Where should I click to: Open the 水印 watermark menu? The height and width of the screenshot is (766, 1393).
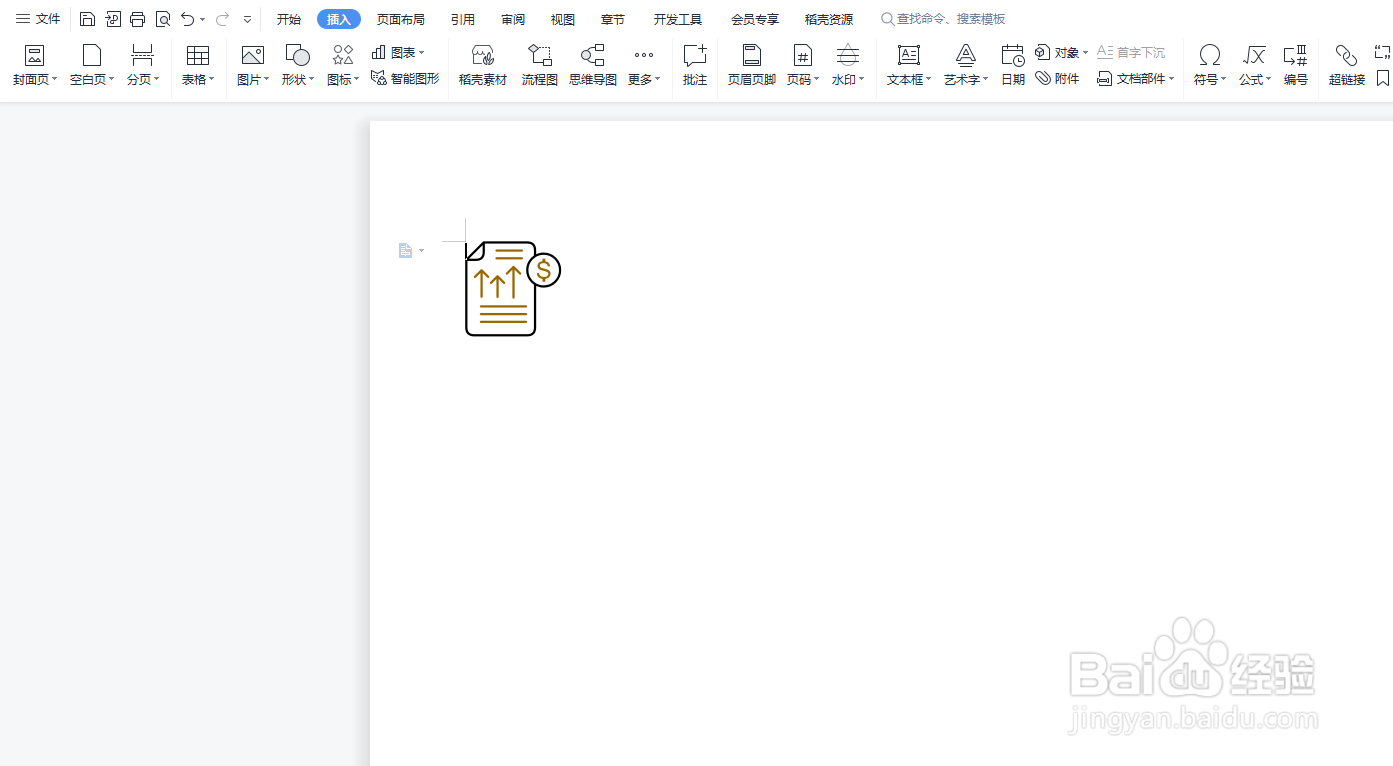point(848,65)
